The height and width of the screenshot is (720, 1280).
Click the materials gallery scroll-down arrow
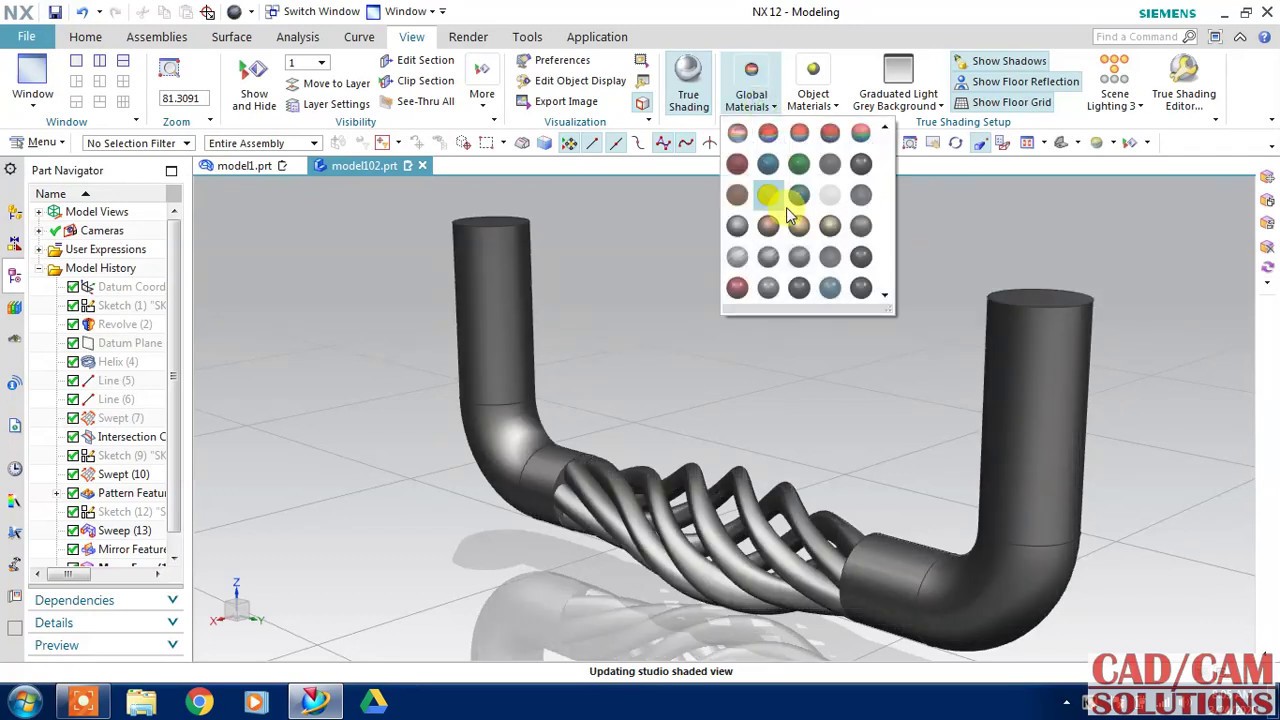click(885, 295)
